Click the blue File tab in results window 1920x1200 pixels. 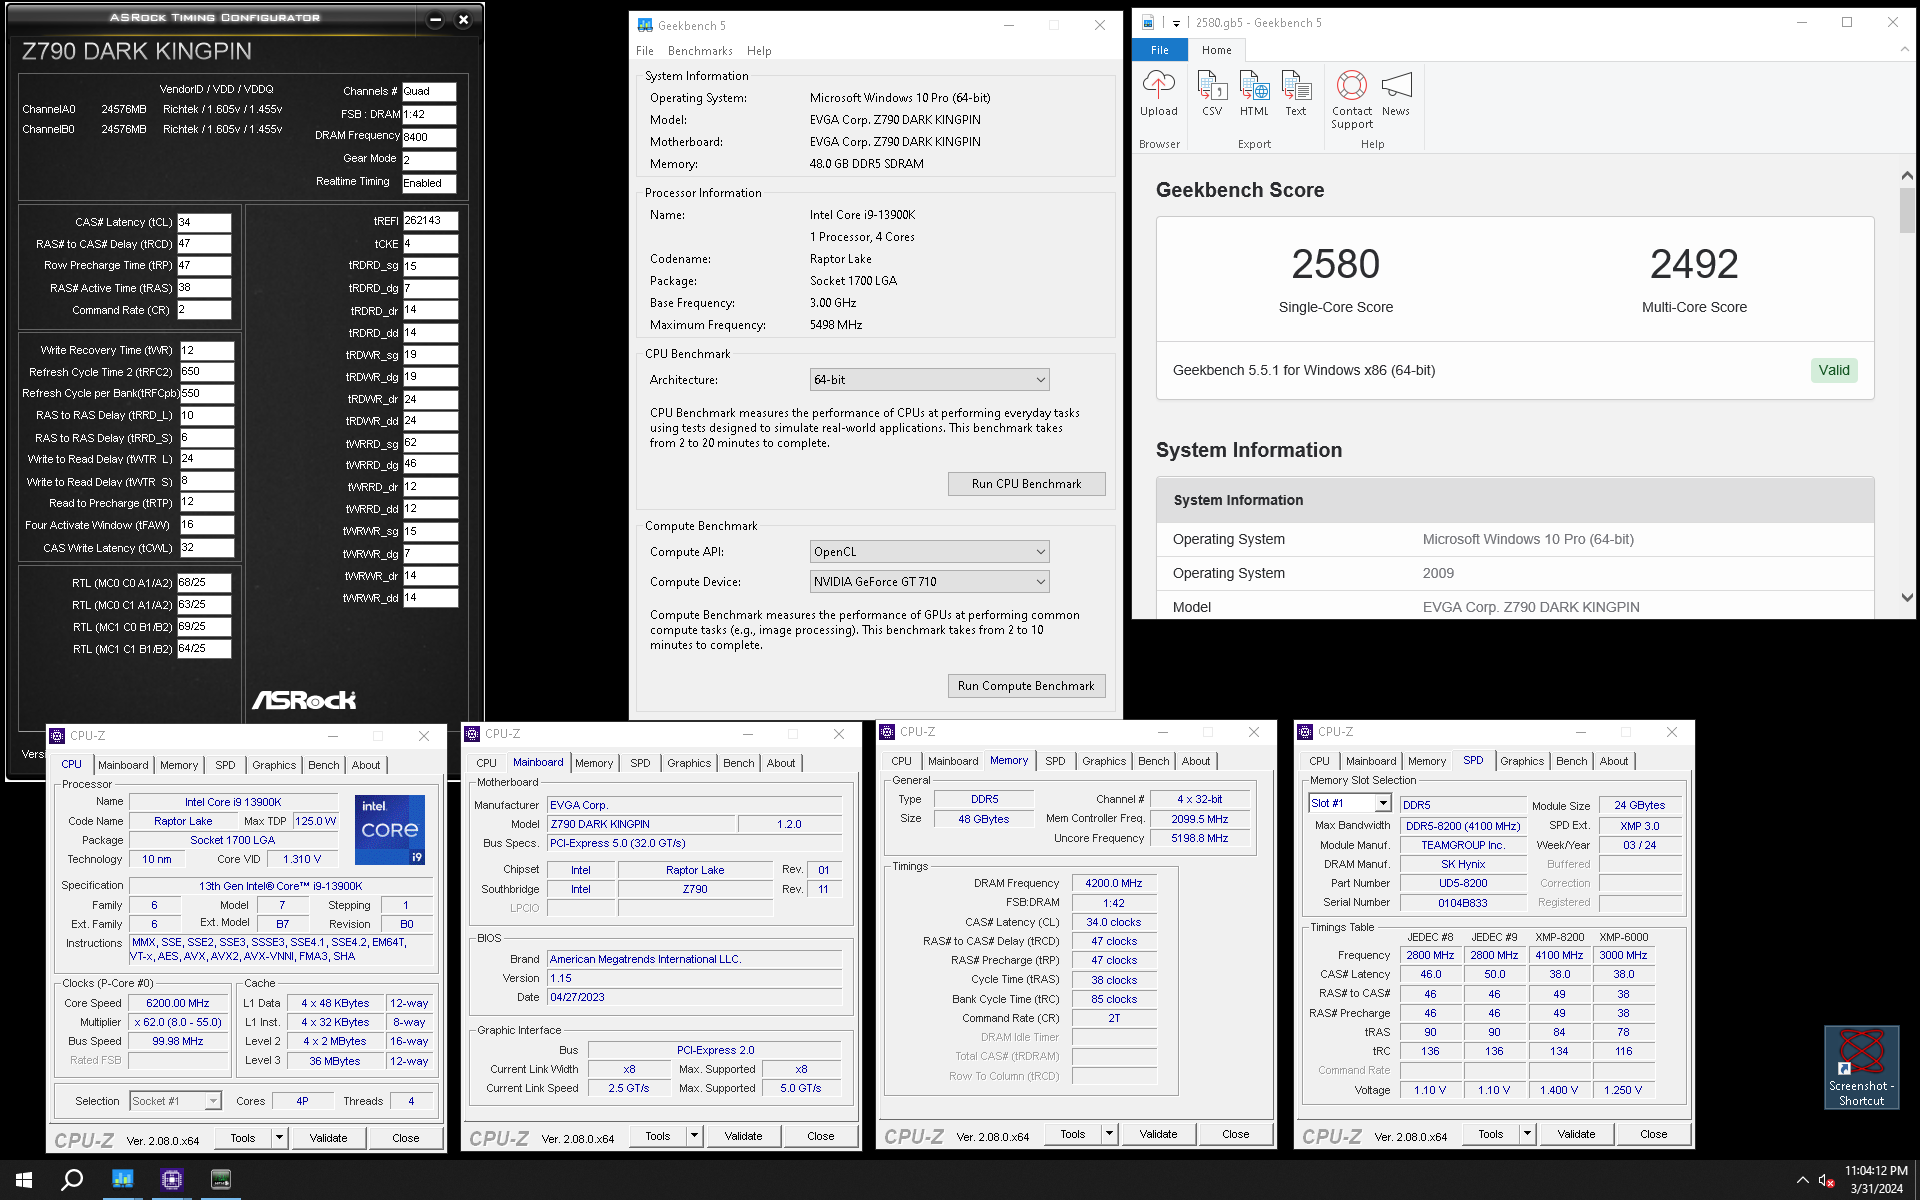click(x=1159, y=50)
